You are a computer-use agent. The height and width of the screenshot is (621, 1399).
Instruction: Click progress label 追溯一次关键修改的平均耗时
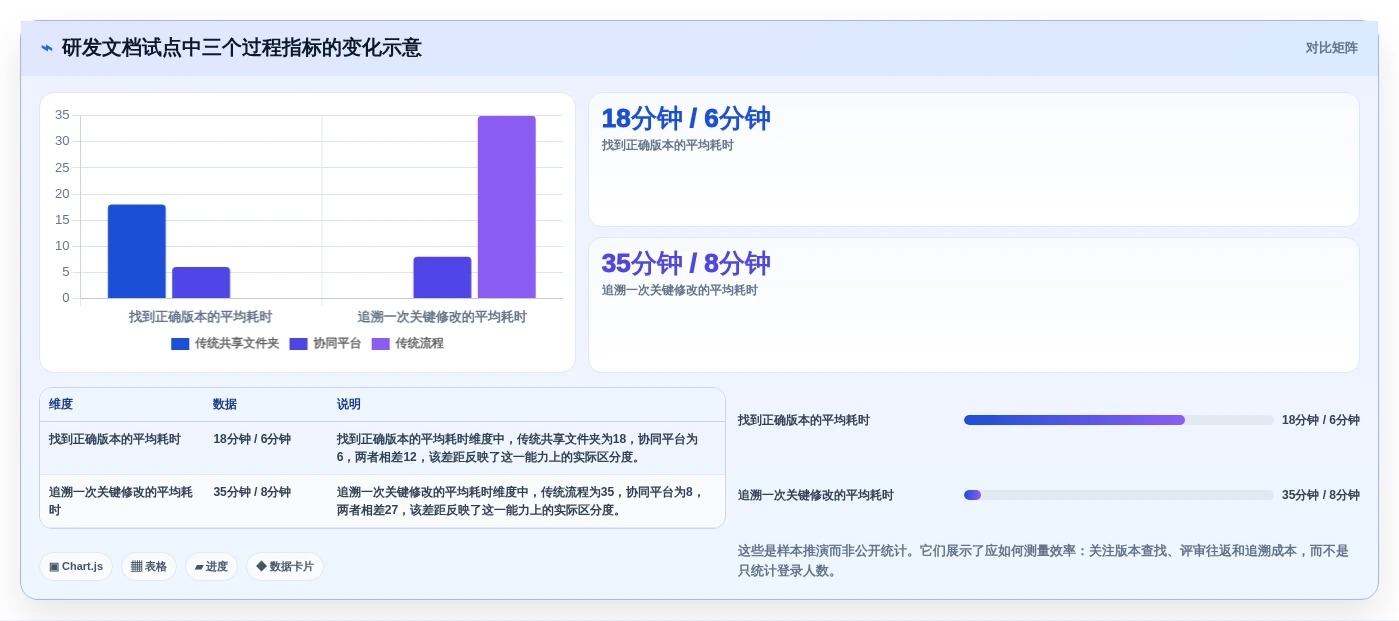point(816,495)
